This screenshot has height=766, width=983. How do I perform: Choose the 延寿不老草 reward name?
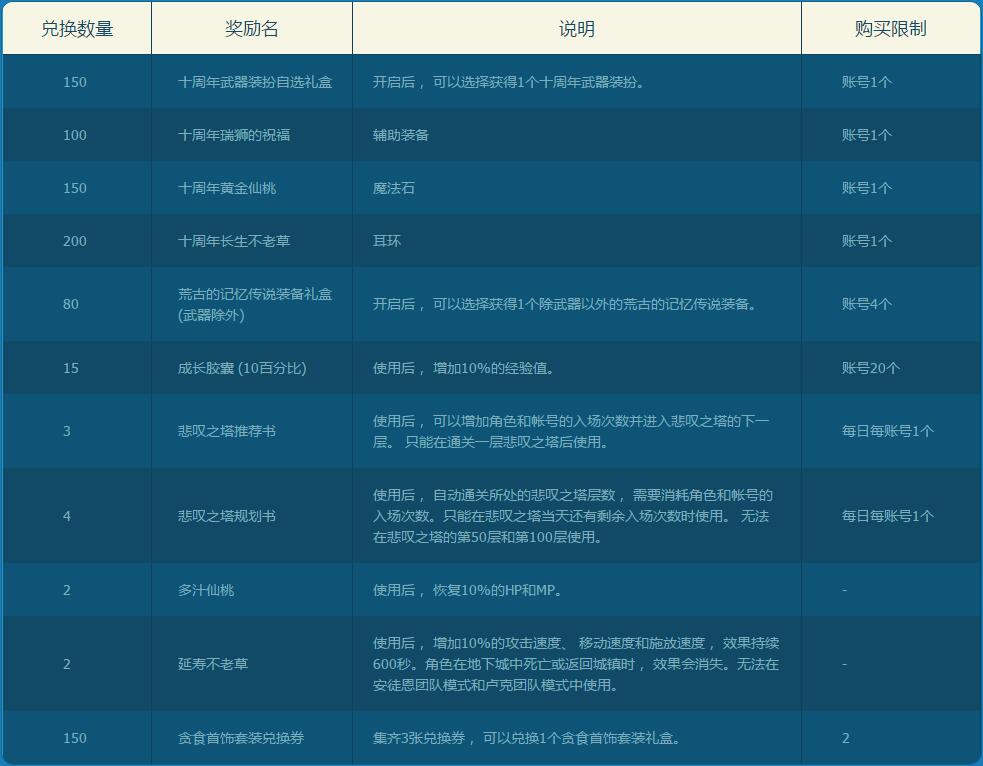pos(213,664)
